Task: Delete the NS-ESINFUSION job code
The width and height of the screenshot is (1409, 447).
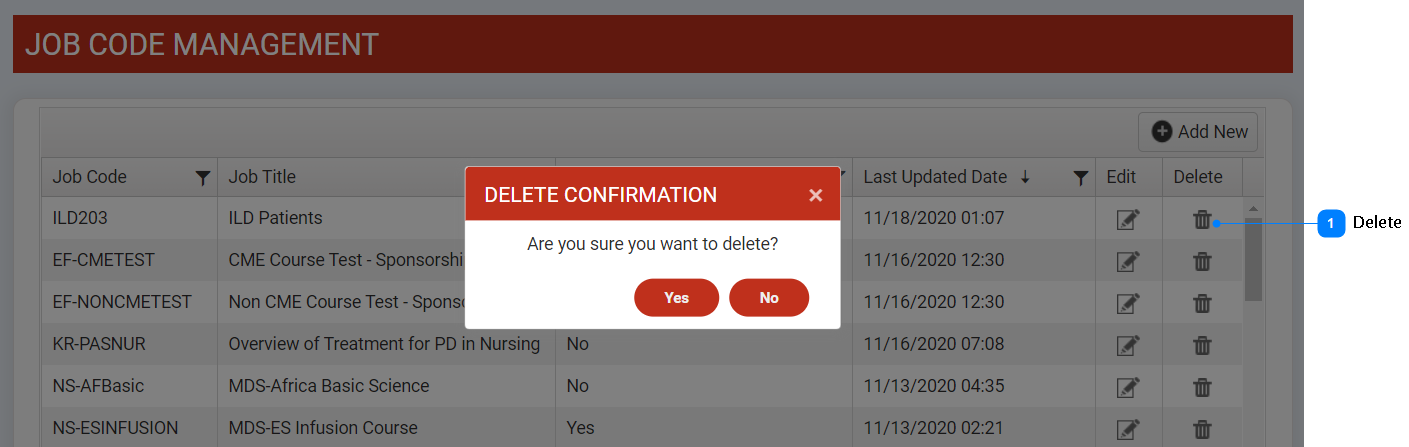Action: click(1202, 429)
